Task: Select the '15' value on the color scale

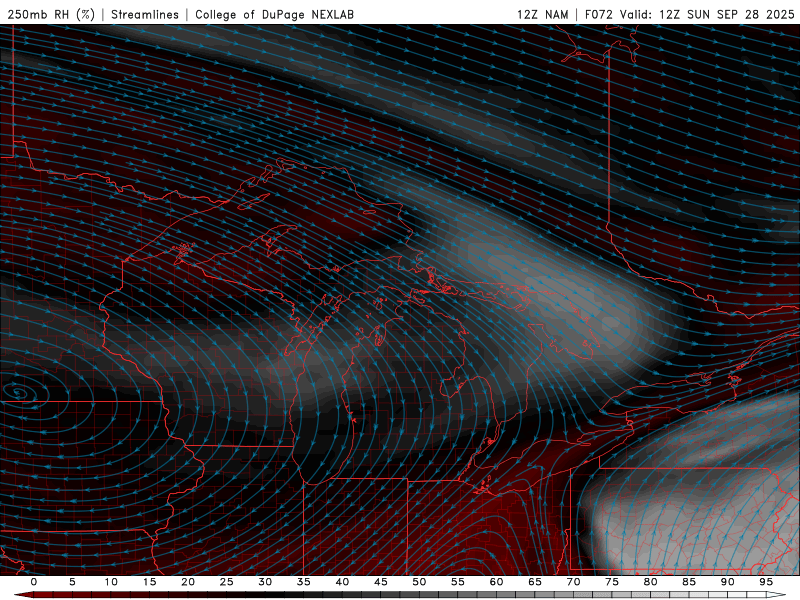Action: point(149,582)
